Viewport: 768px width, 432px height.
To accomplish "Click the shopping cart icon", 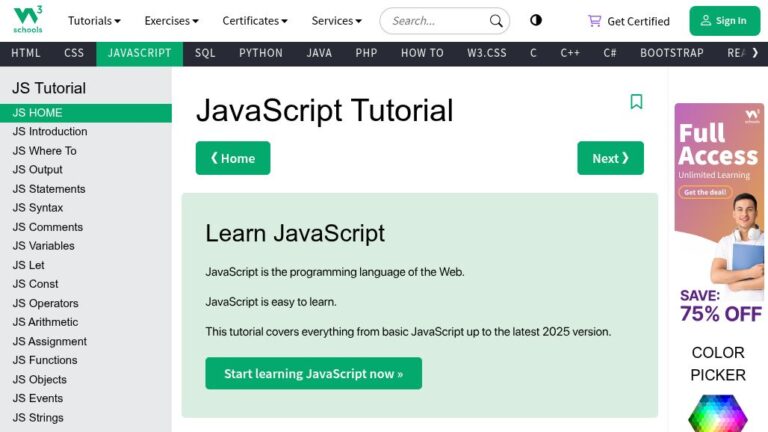I will [594, 21].
